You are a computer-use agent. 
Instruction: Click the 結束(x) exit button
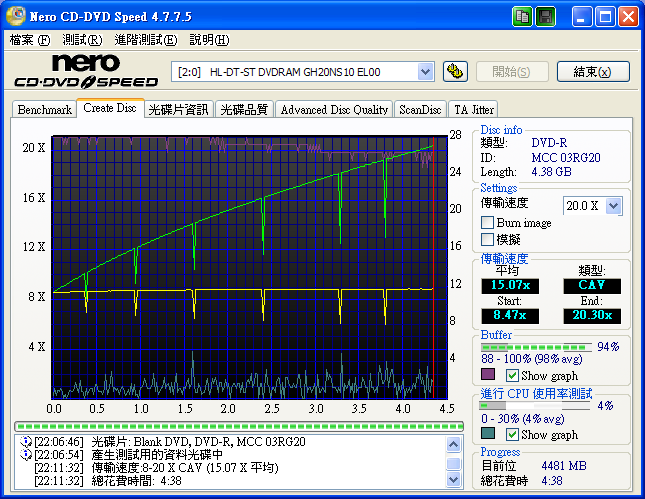600,71
